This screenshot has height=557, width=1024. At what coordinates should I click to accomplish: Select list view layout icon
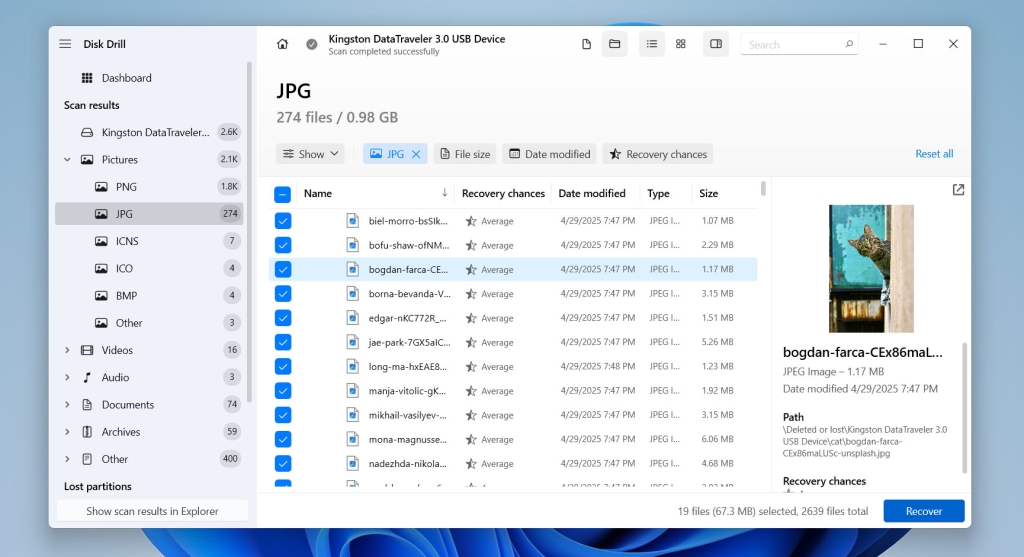(652, 44)
